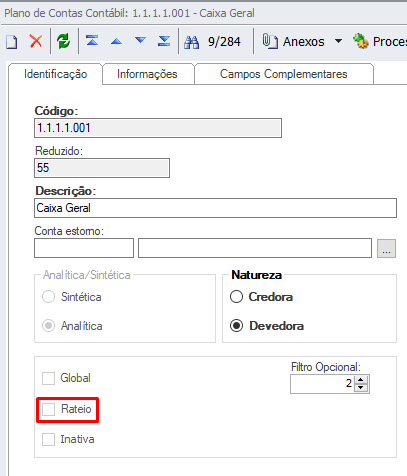Image resolution: width=407 pixels, height=476 pixels.
Task: Open Processos gear icon
Action: coord(361,41)
